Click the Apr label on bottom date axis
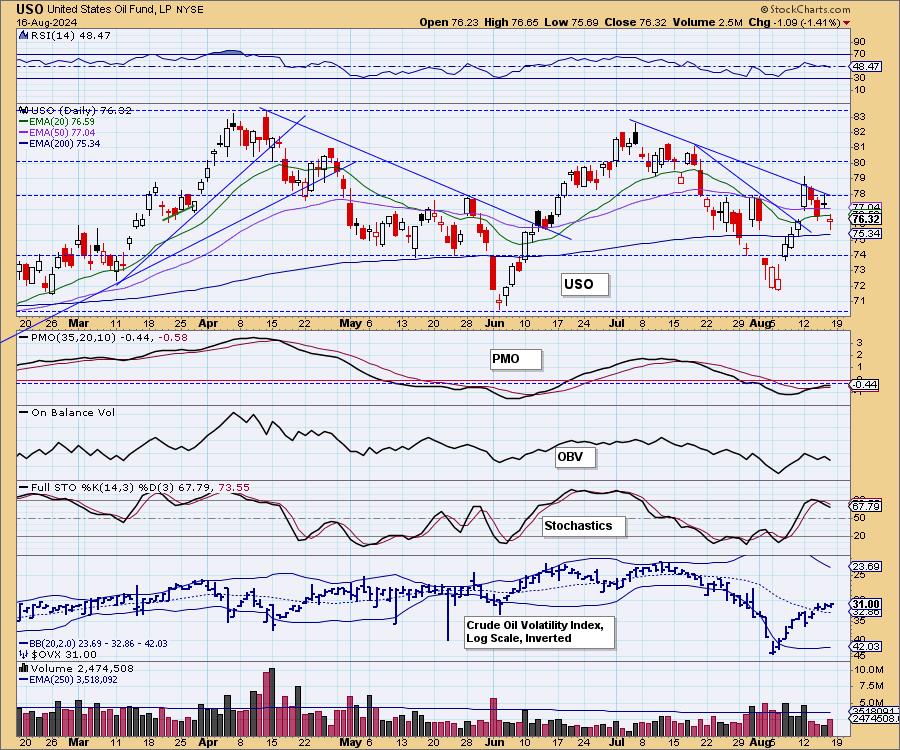 208,742
